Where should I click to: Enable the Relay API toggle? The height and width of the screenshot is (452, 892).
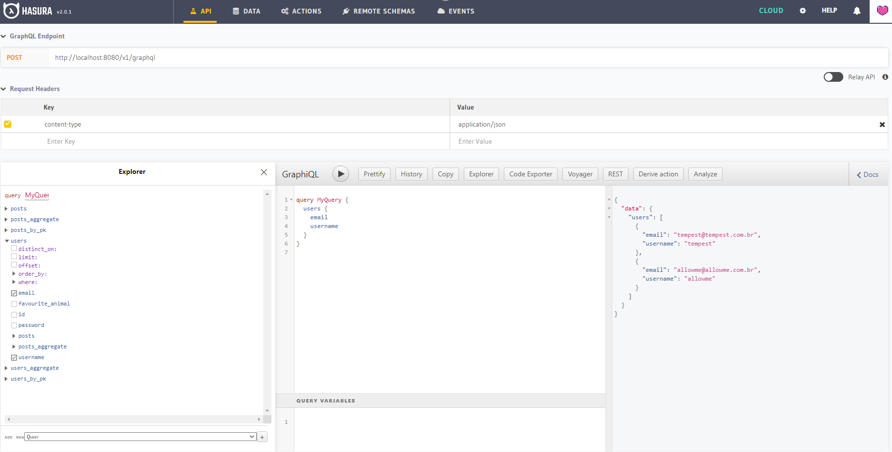pos(832,77)
